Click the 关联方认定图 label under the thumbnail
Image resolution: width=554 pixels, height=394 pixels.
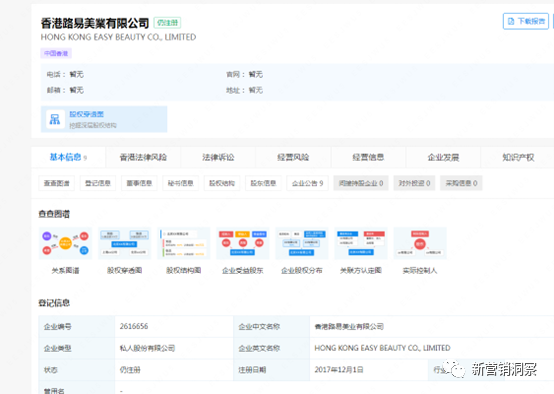coord(361,271)
